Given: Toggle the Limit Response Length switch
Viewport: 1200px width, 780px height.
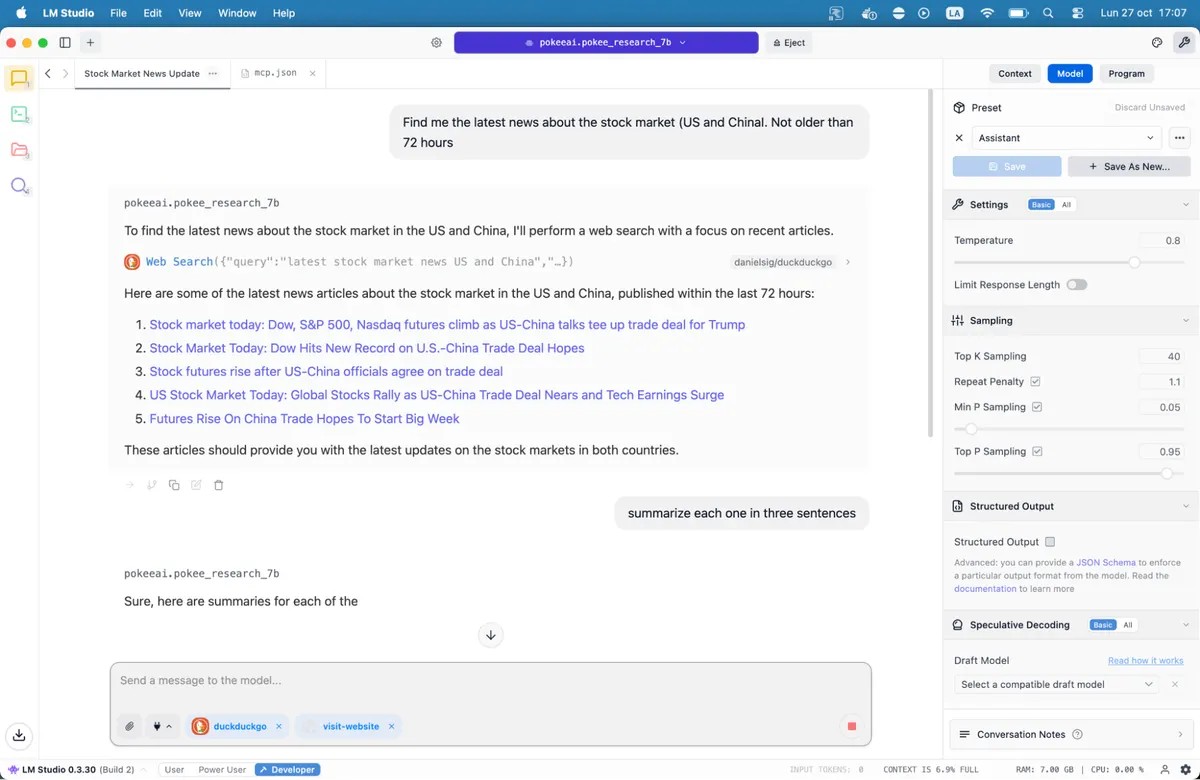Looking at the screenshot, I should pyautogui.click(x=1076, y=285).
